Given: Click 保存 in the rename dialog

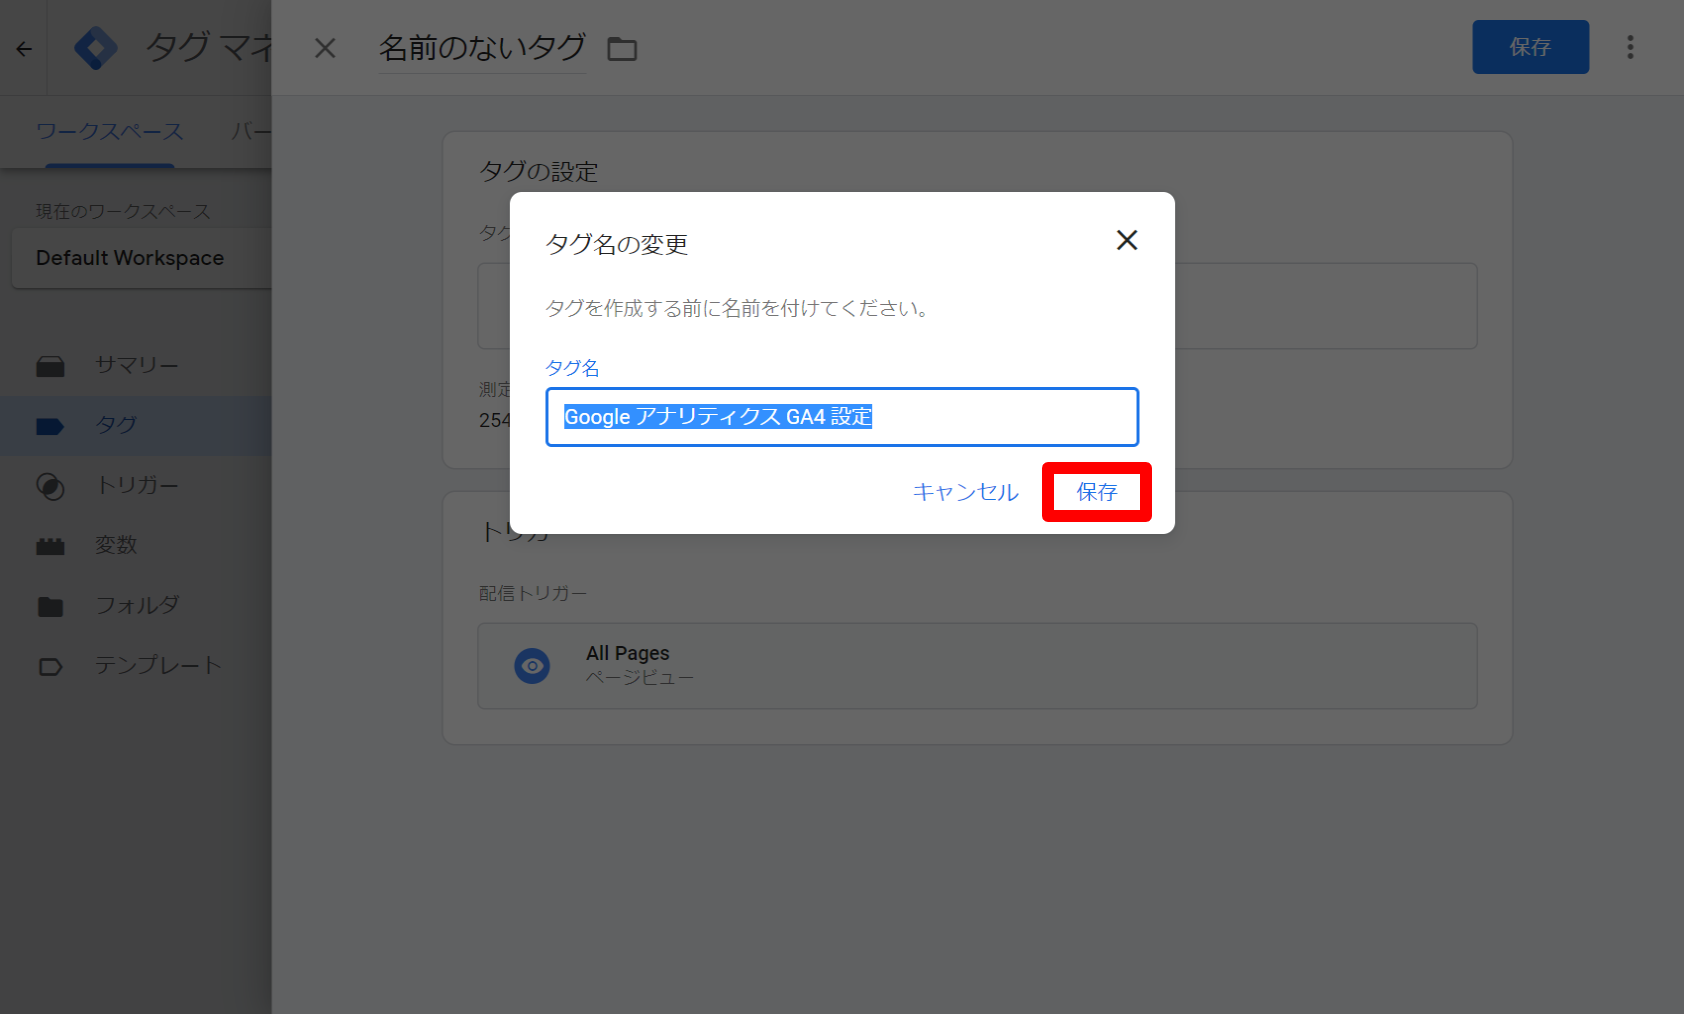Looking at the screenshot, I should click(x=1097, y=492).
